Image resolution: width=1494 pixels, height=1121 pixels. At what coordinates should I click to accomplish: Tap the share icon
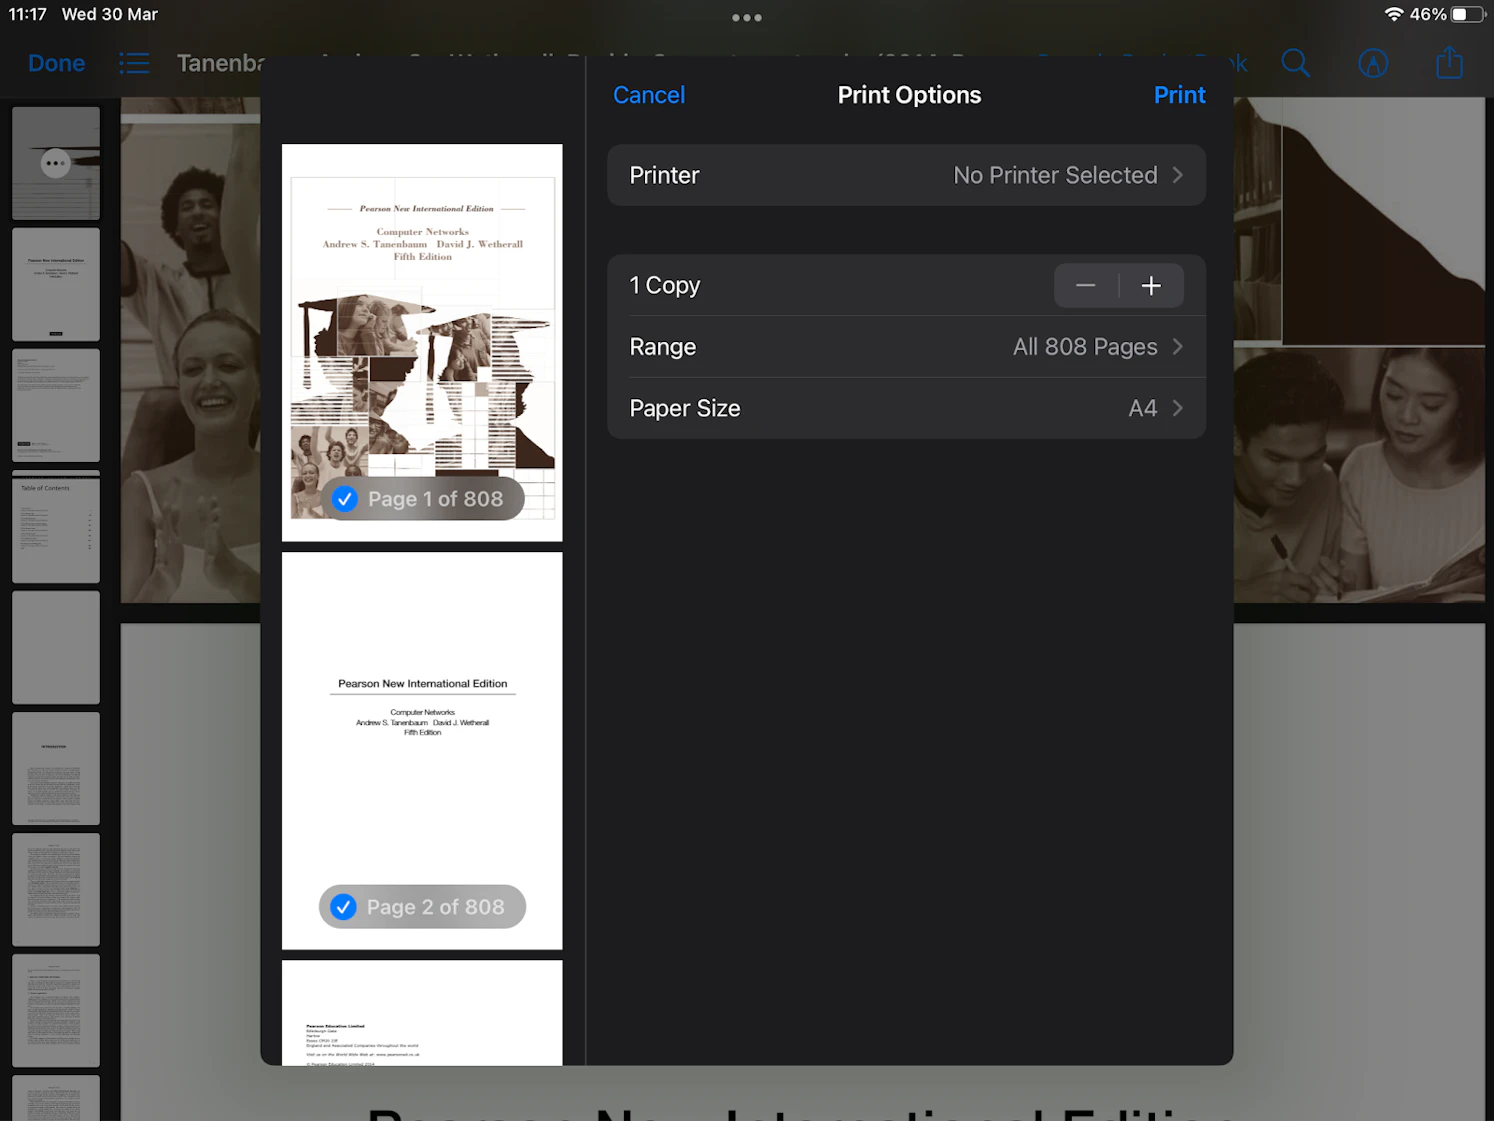tap(1449, 62)
